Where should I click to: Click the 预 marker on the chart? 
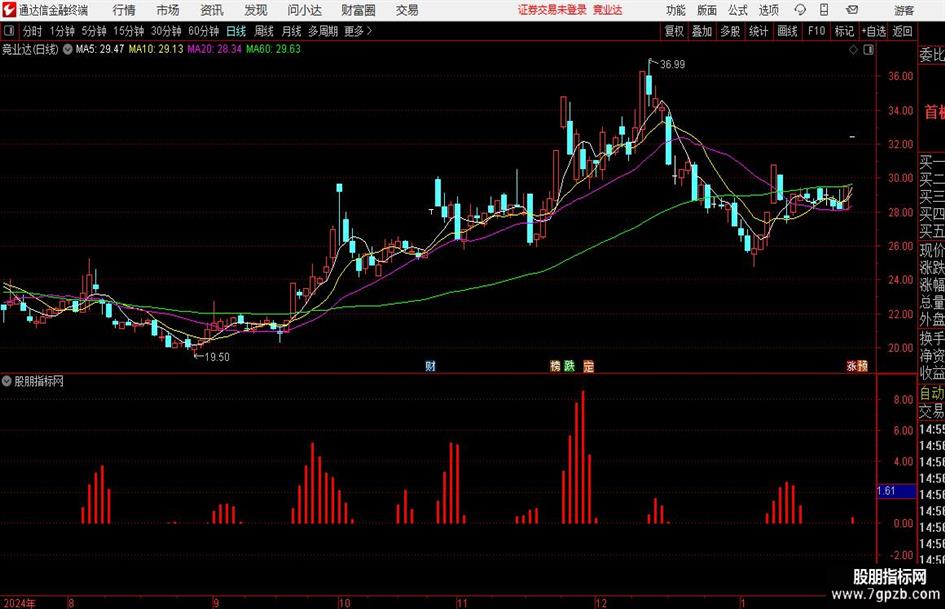(863, 365)
